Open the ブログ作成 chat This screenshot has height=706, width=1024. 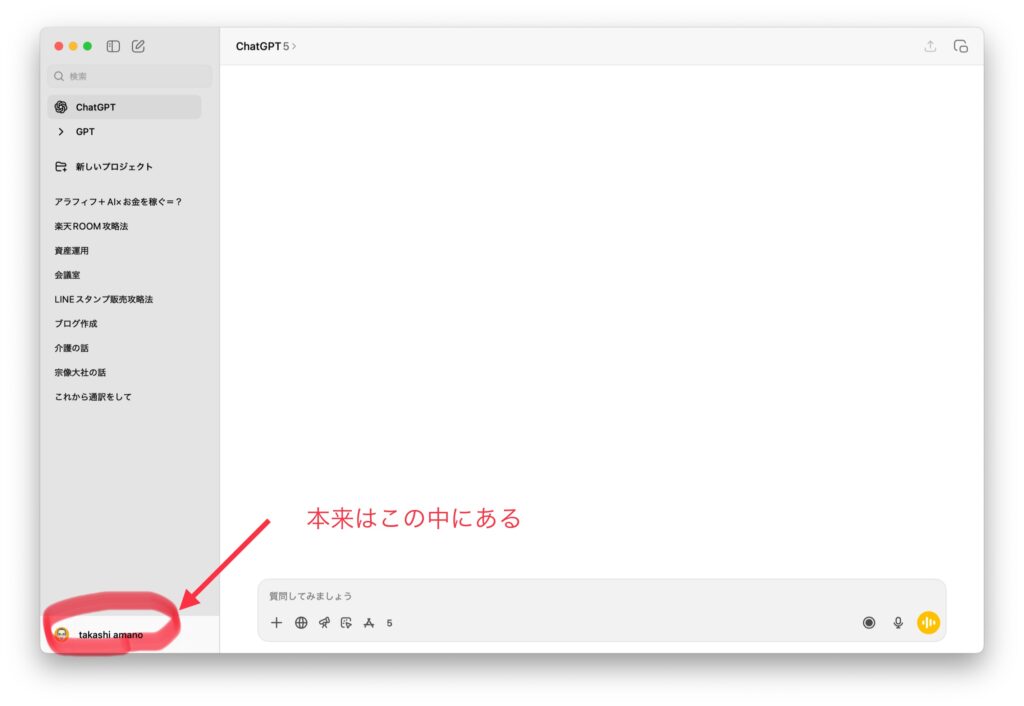pyautogui.click(x=76, y=324)
